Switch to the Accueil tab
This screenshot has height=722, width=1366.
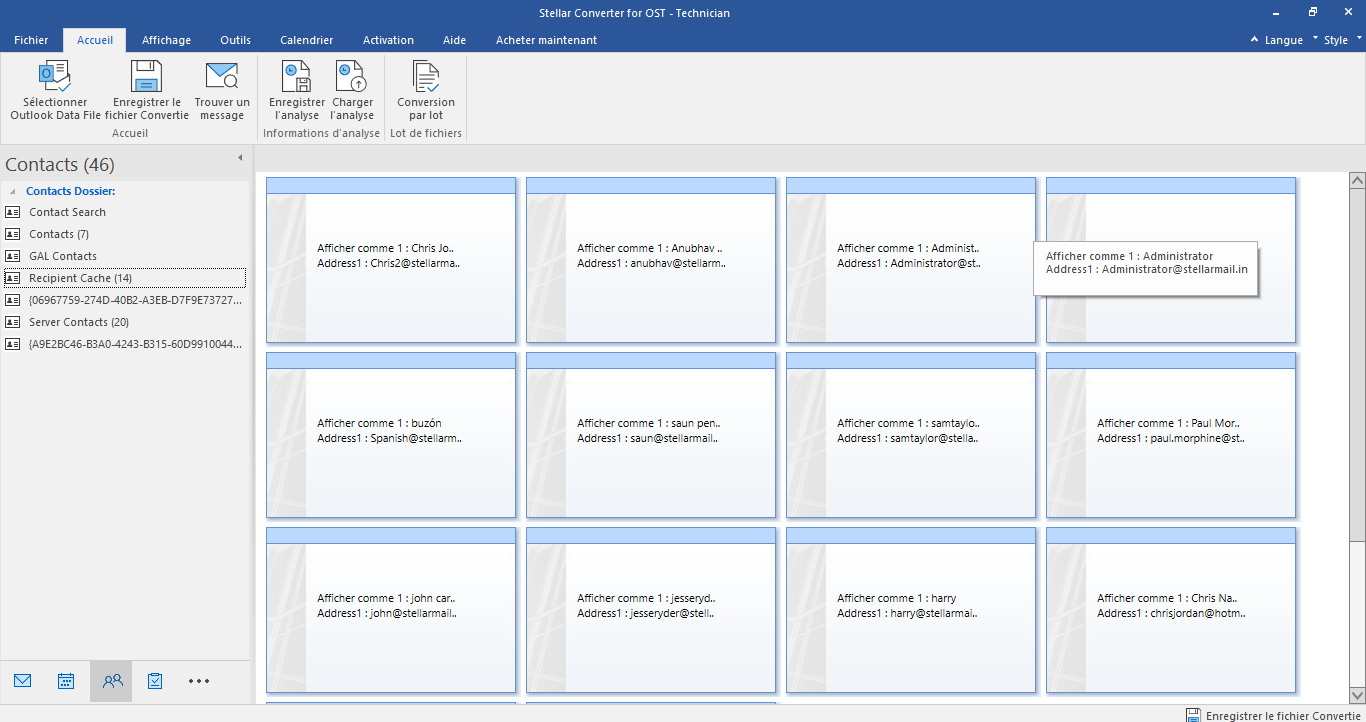tap(95, 40)
